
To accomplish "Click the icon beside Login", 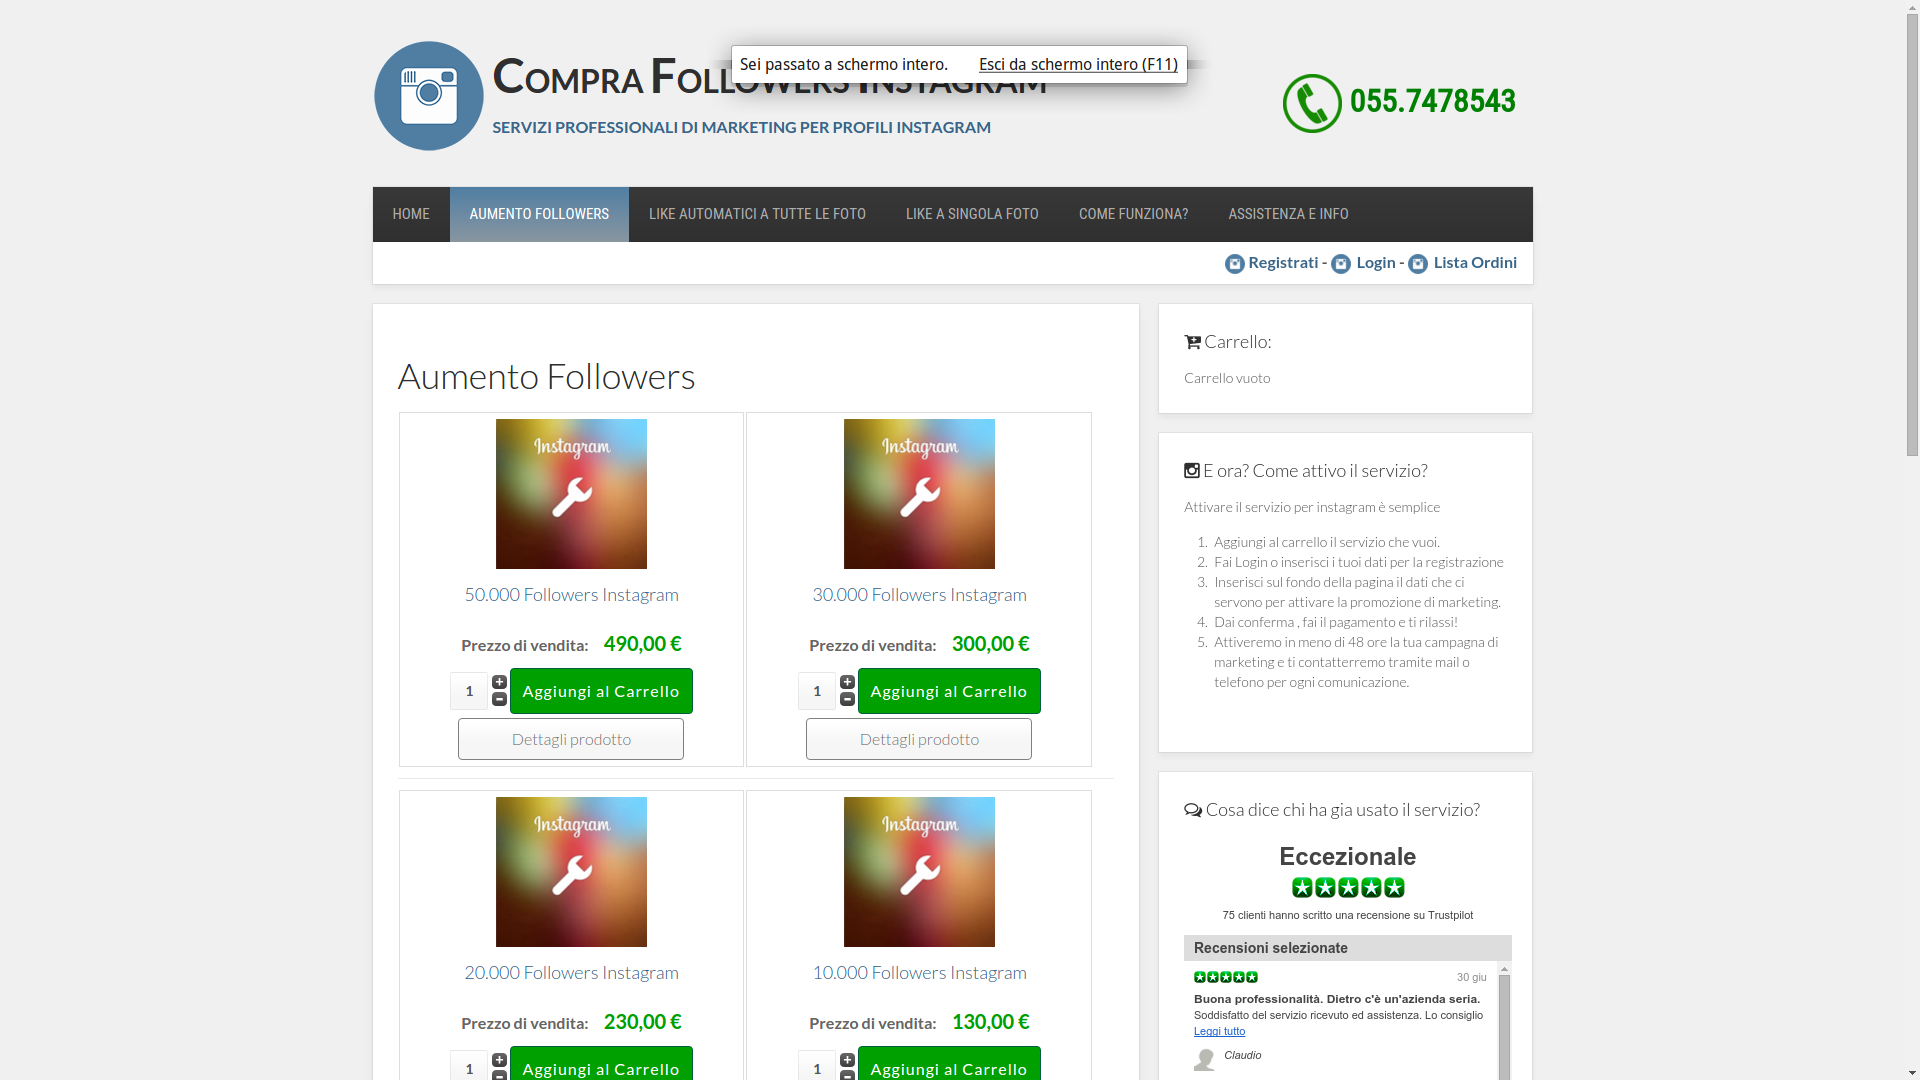I will 1341,264.
